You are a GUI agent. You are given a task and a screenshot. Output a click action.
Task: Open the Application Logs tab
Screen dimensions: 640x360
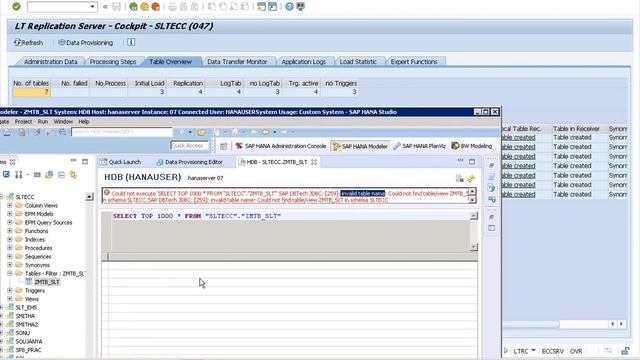303,62
